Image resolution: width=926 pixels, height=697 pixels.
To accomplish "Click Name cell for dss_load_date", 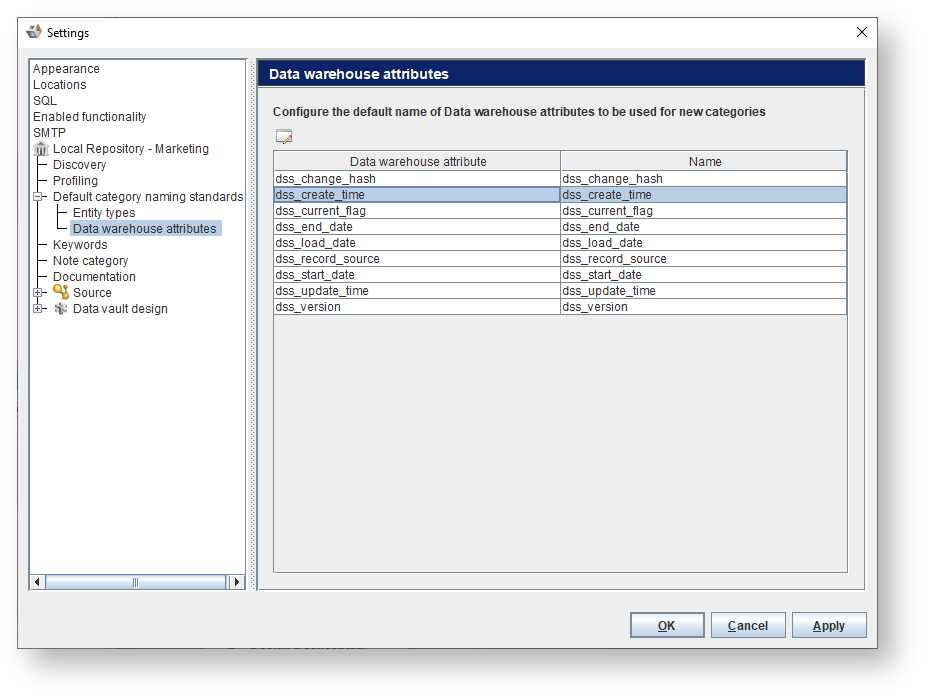I will point(703,242).
